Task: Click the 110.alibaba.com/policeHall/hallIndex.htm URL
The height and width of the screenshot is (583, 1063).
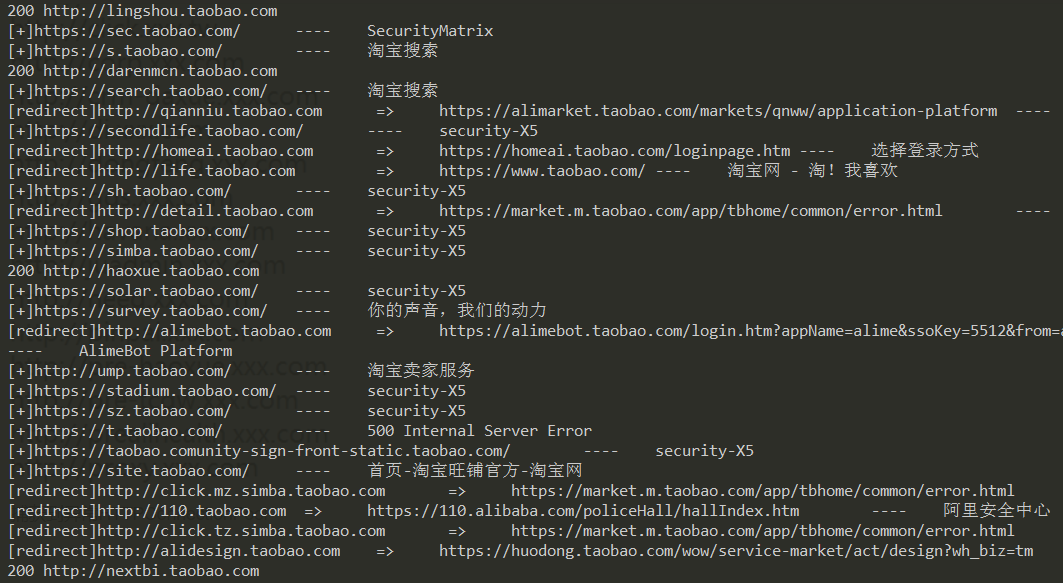Action: coord(583,511)
